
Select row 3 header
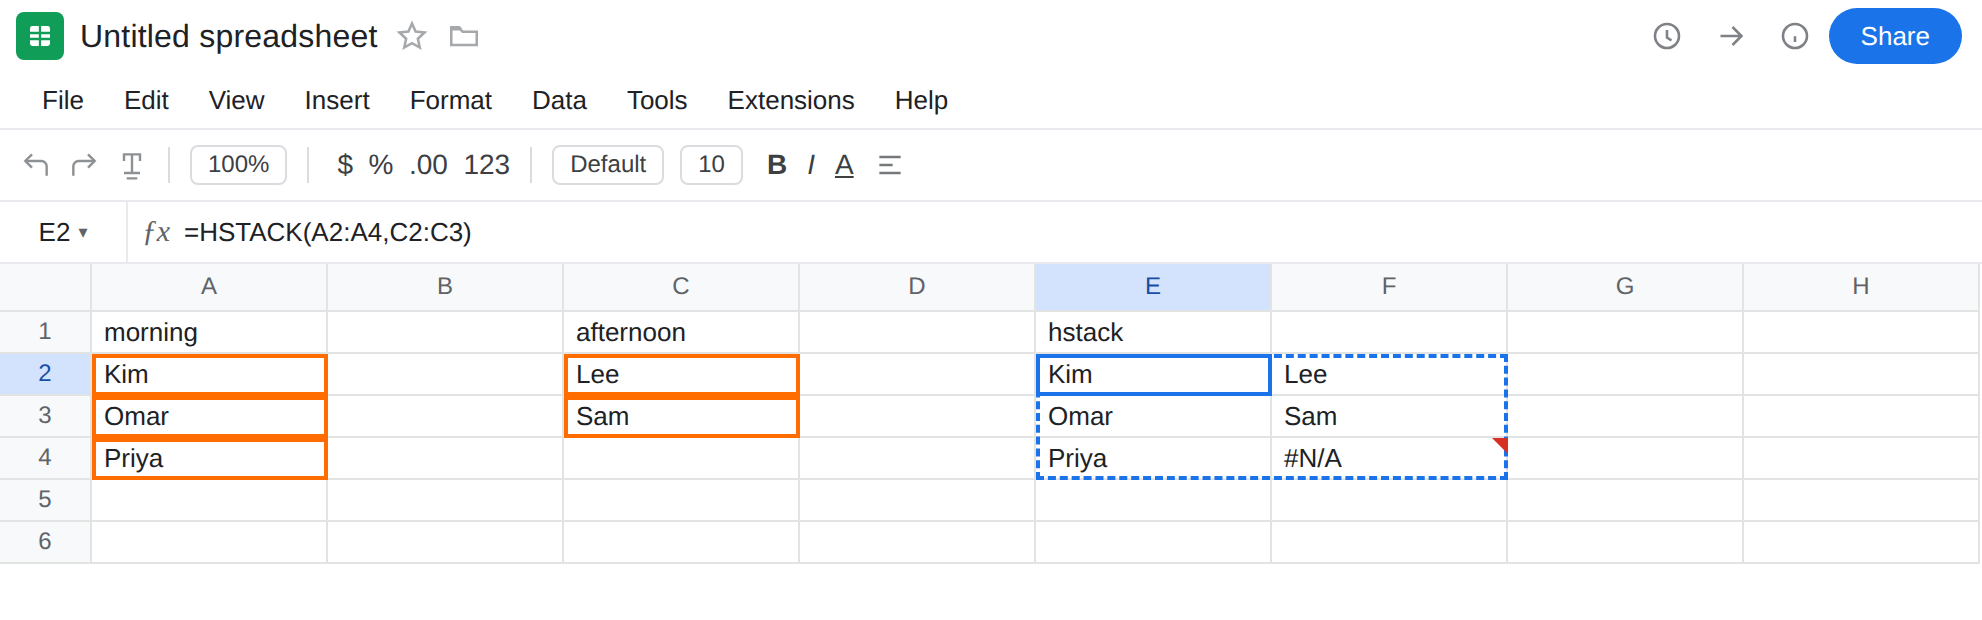point(45,416)
